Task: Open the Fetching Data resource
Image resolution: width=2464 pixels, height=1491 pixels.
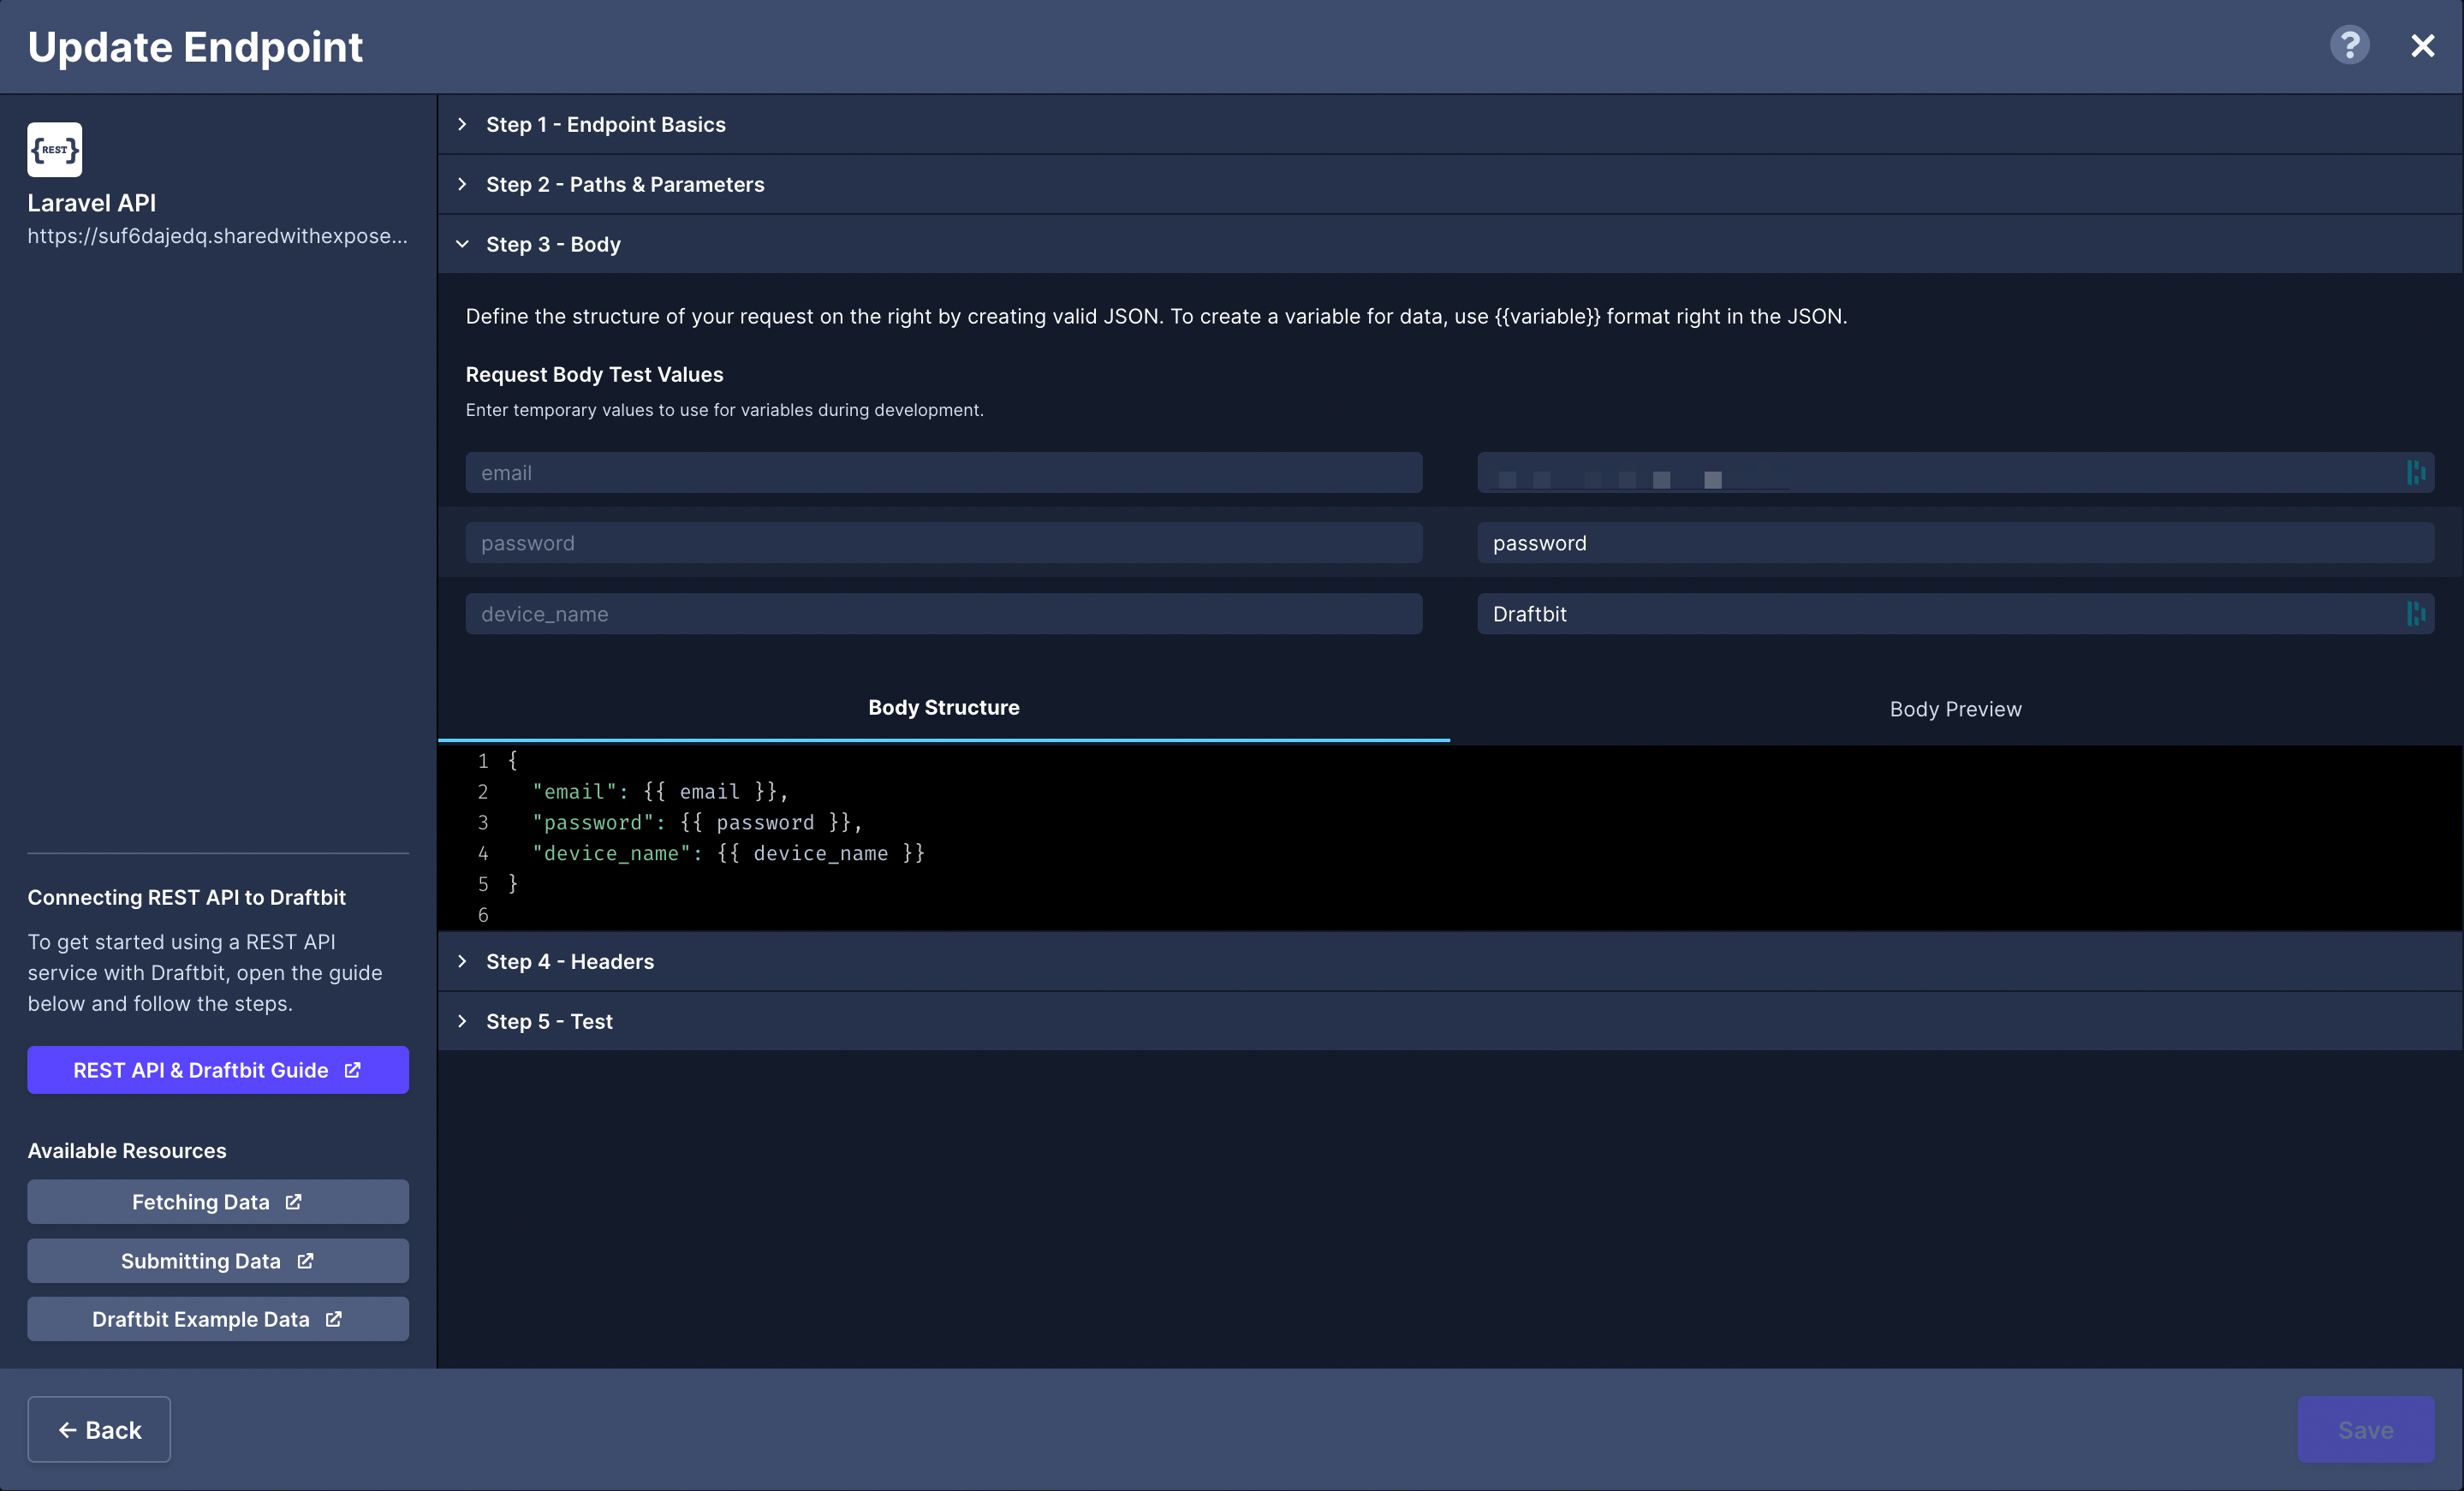Action: coord(218,1202)
